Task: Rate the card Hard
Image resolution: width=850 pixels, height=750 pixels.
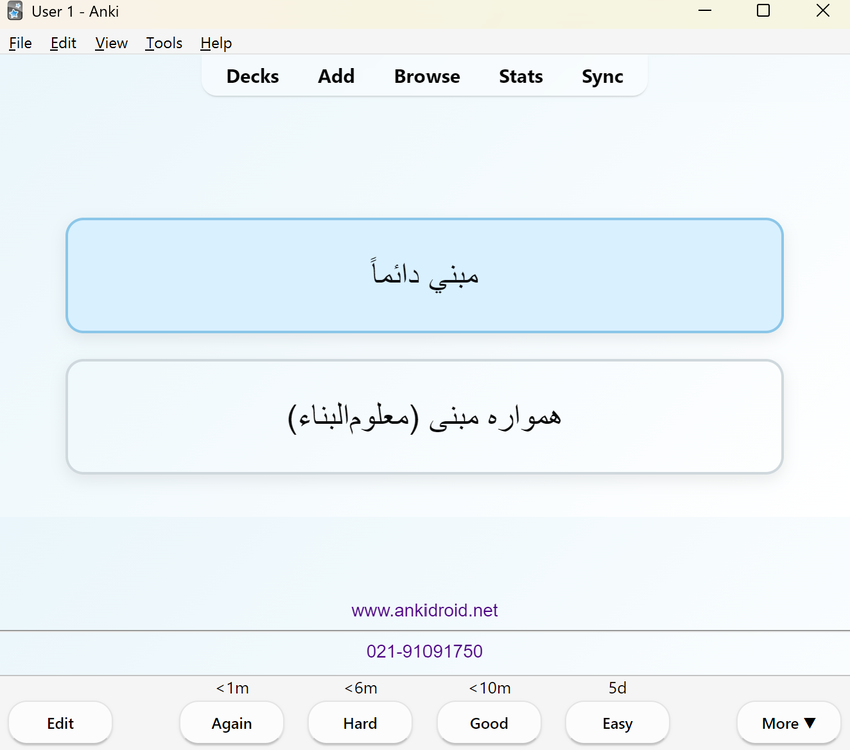Action: 360,723
